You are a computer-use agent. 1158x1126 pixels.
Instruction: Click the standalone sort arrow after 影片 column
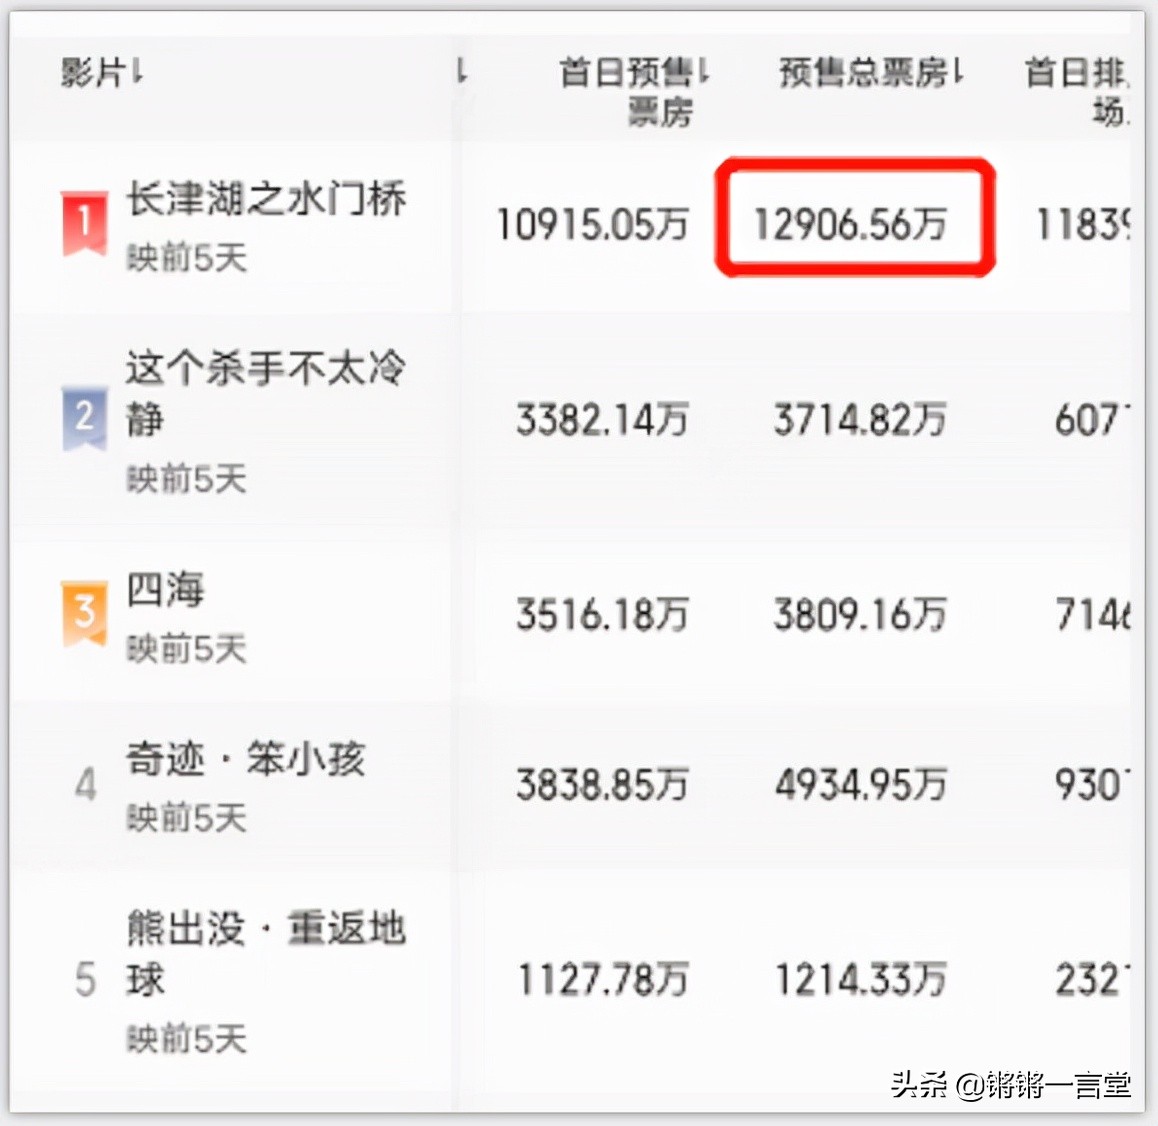tap(461, 71)
